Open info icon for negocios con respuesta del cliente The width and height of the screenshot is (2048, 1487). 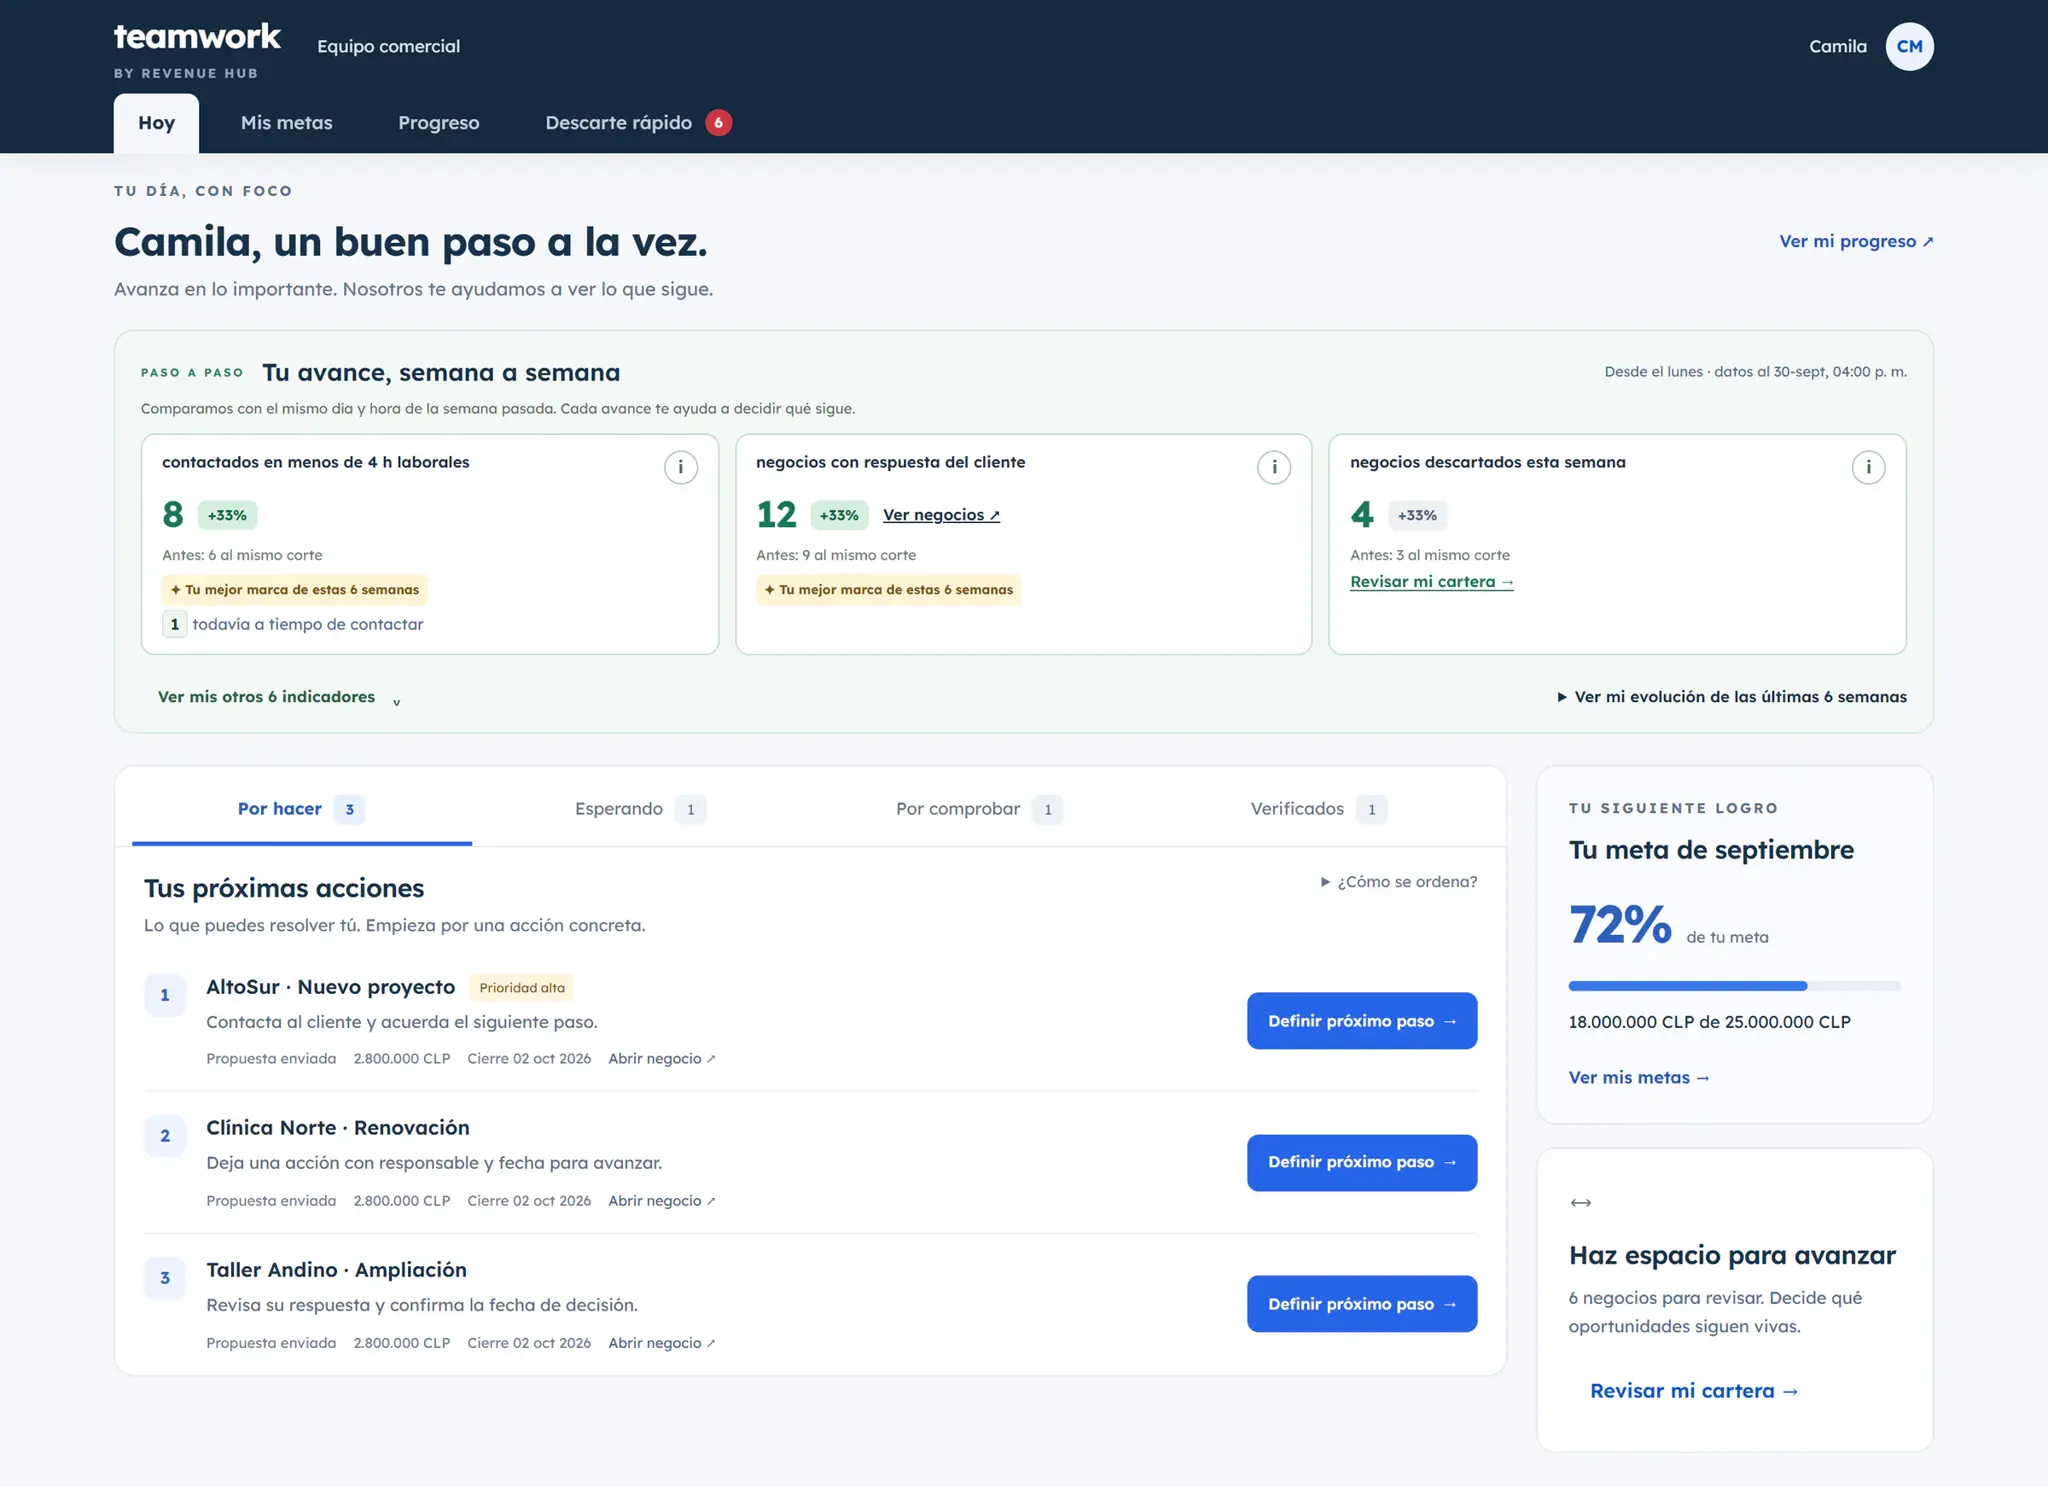pos(1274,467)
